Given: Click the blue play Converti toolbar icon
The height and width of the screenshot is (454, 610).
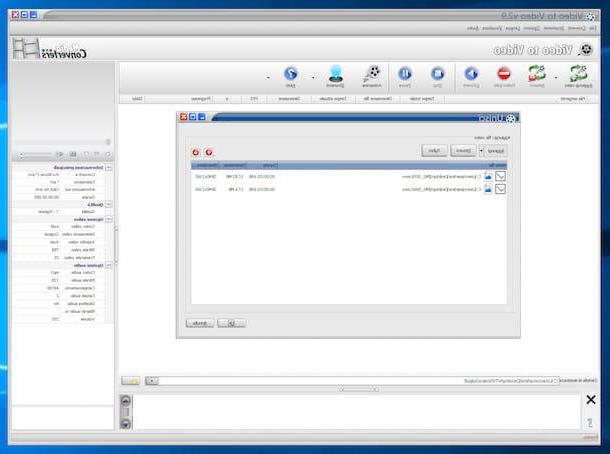Looking at the screenshot, I should tap(471, 73).
